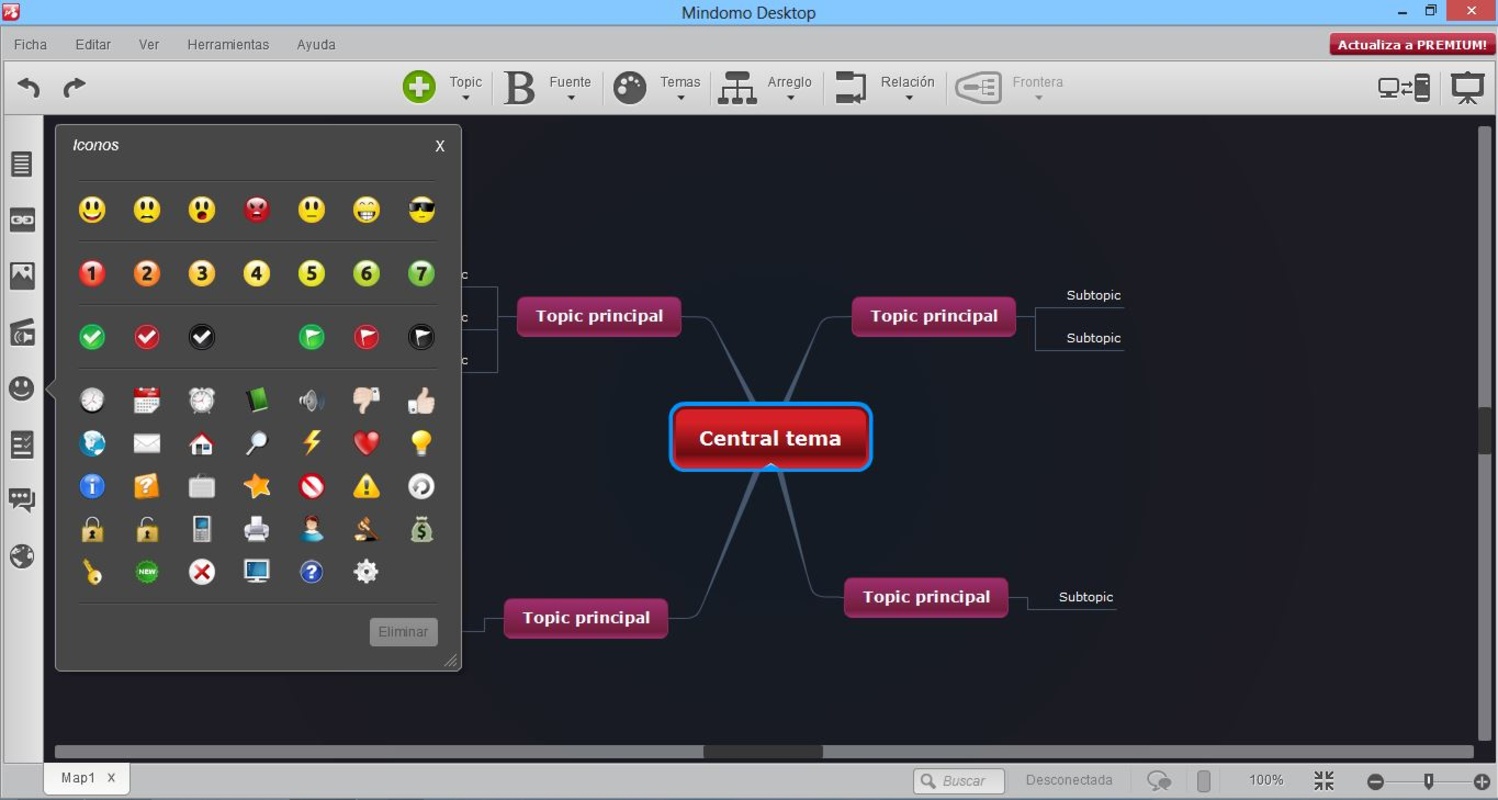Add a new topic with green plus
1498x800 pixels.
[x=419, y=87]
